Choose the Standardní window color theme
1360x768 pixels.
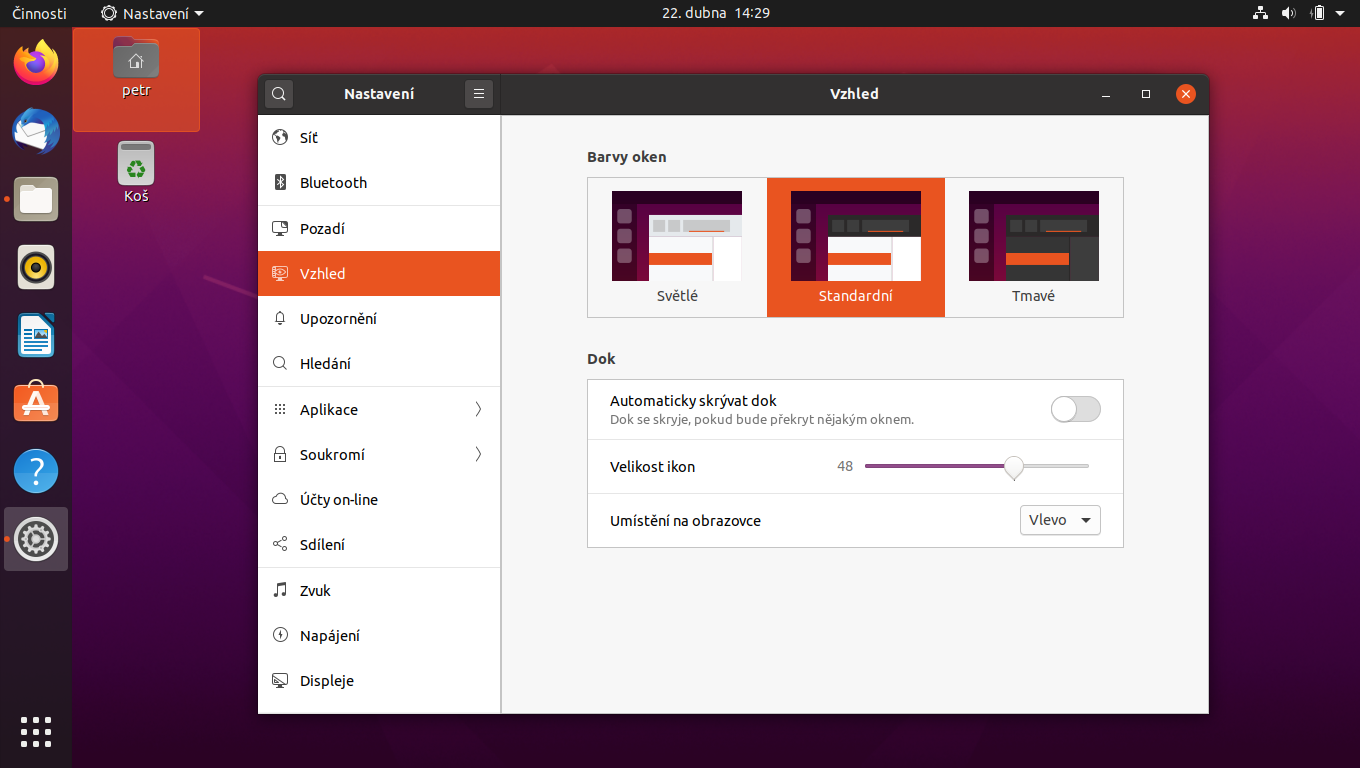[856, 248]
